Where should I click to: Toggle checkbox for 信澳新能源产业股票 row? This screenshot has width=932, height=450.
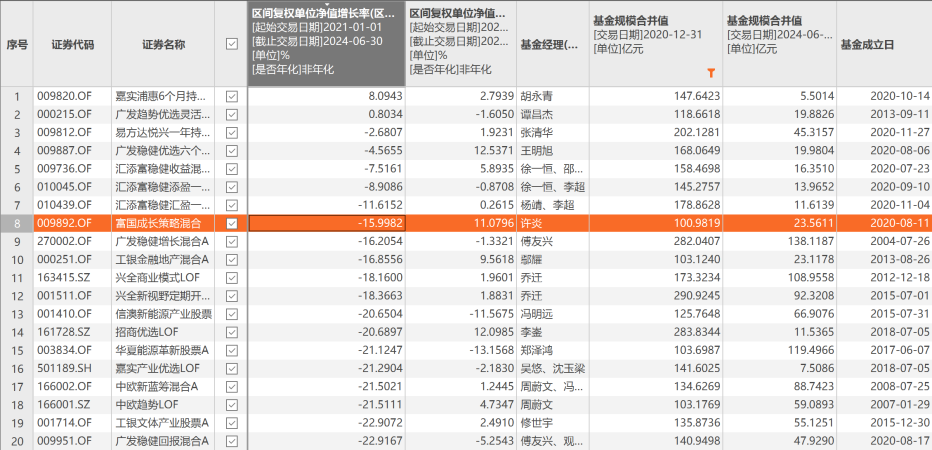pyautogui.click(x=232, y=314)
